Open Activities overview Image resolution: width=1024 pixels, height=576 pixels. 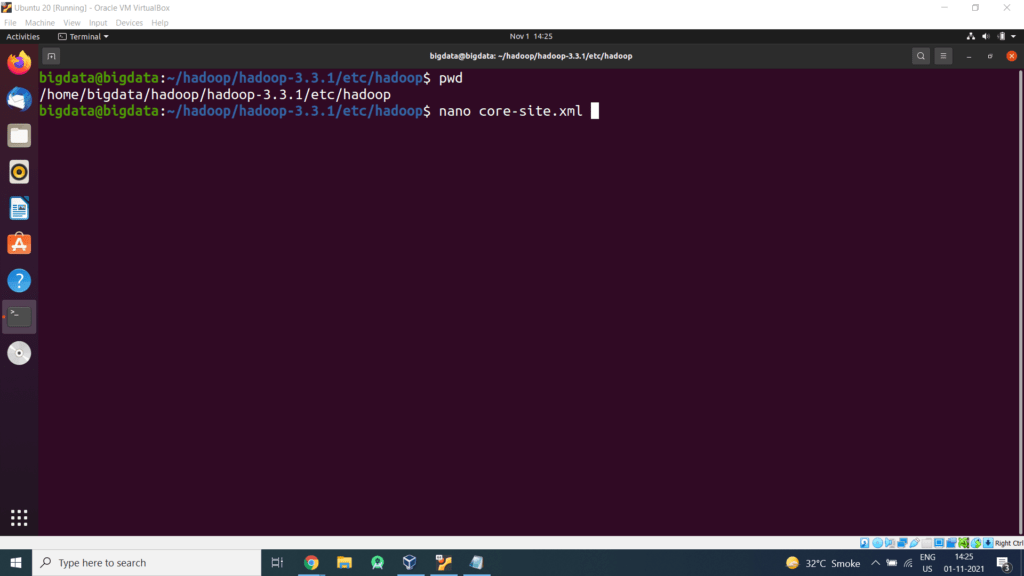[23, 37]
